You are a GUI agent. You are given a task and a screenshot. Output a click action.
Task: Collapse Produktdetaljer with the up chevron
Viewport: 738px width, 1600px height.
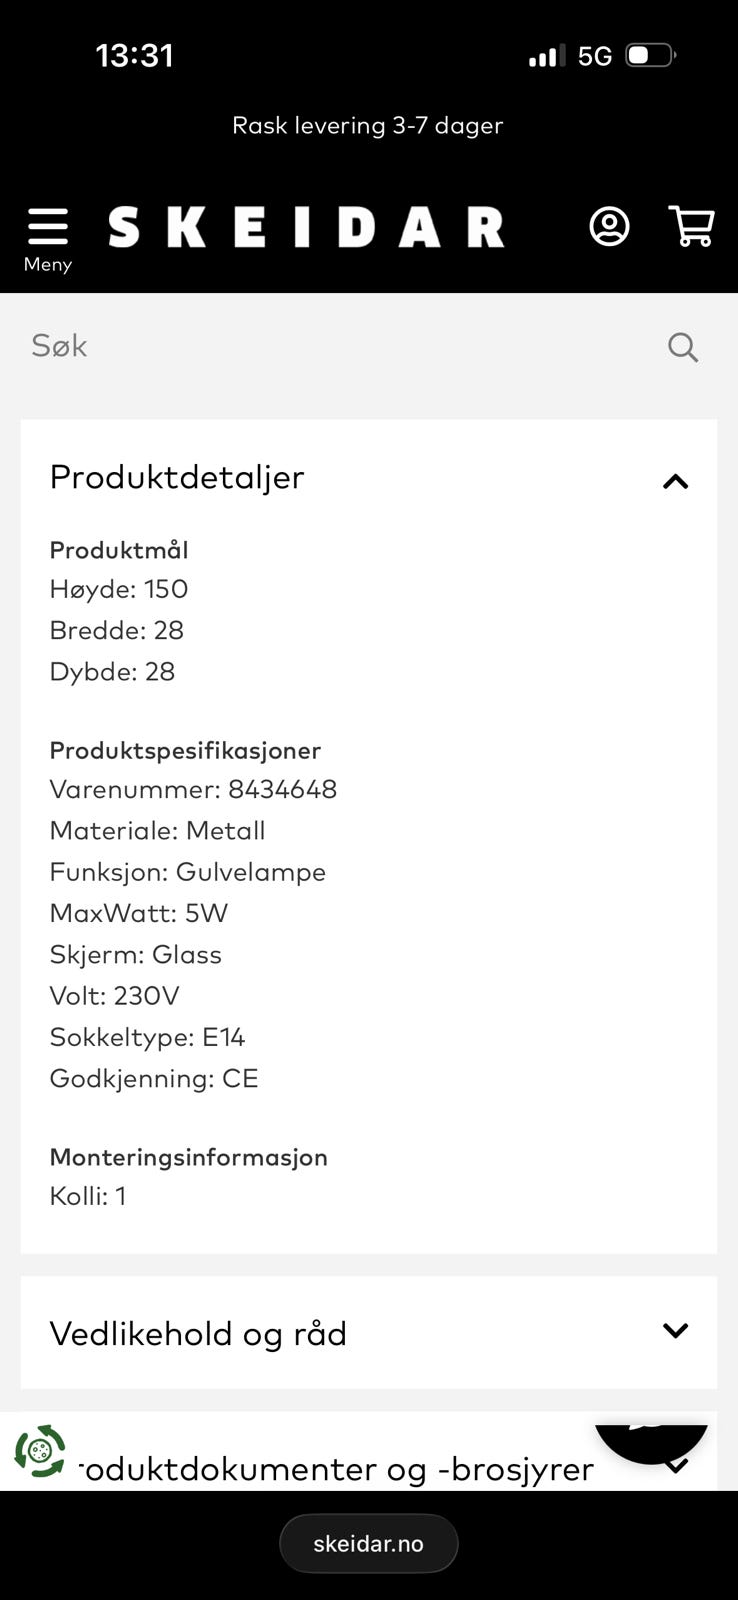point(676,482)
